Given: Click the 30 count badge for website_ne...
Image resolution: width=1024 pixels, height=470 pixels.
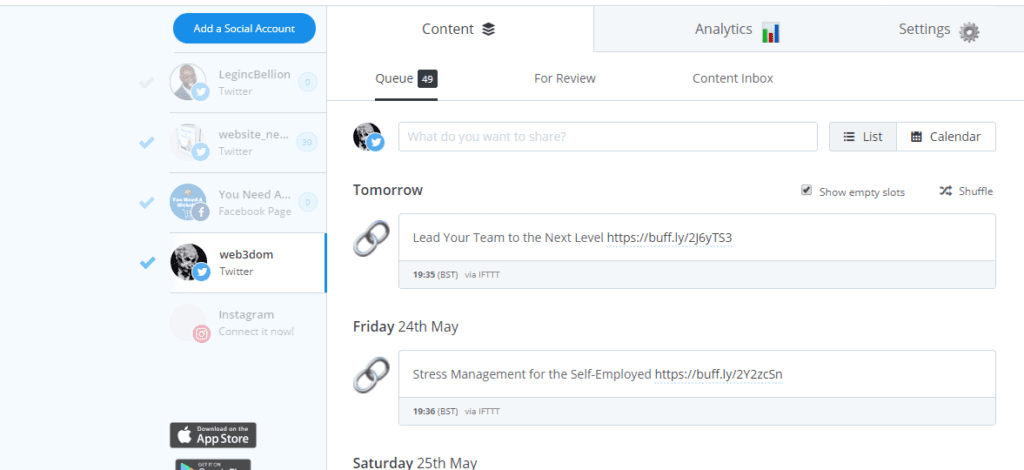Looking at the screenshot, I should pyautogui.click(x=307, y=142).
